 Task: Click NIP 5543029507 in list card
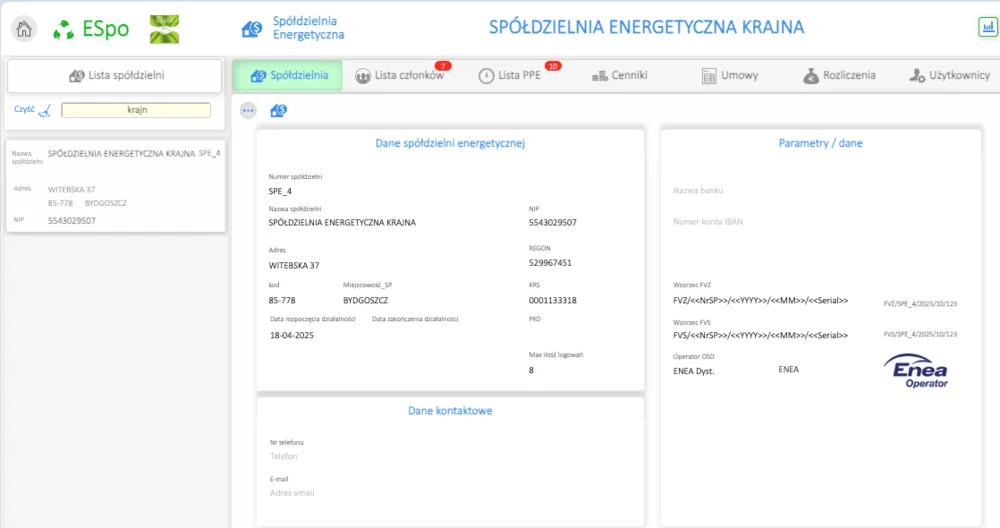71,221
